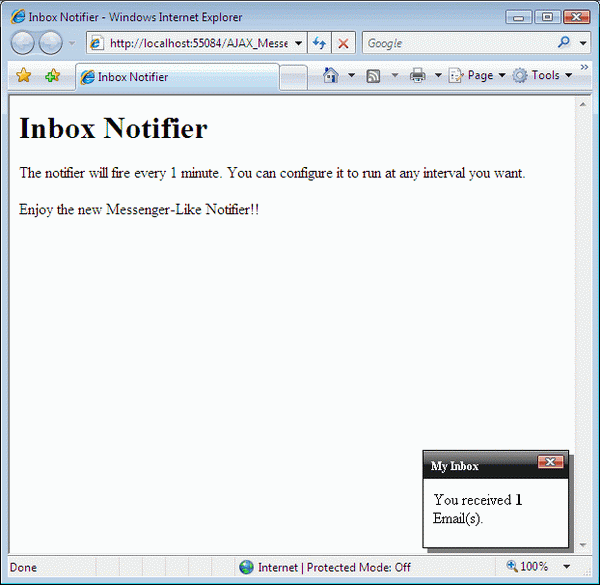Viewport: 600px width, 585px height.
Task: Expand the Home button dropdown arrow
Action: click(x=351, y=75)
